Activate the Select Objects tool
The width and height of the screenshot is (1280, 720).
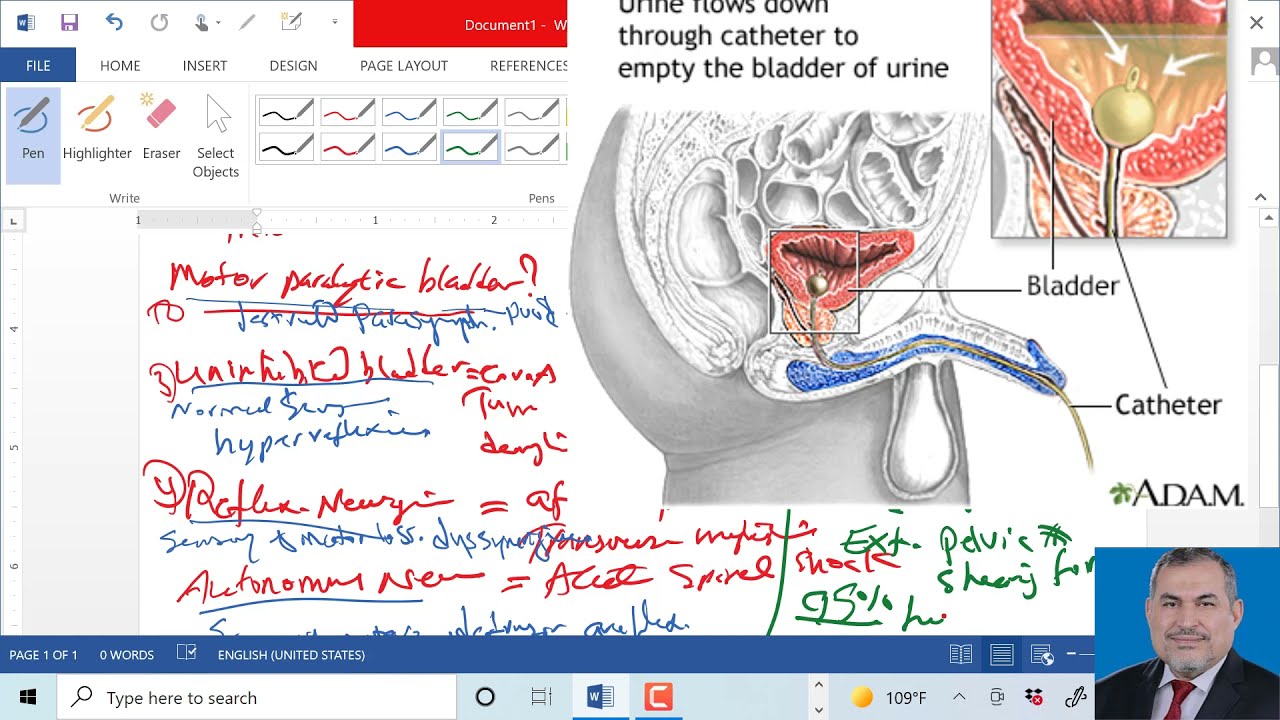click(216, 135)
